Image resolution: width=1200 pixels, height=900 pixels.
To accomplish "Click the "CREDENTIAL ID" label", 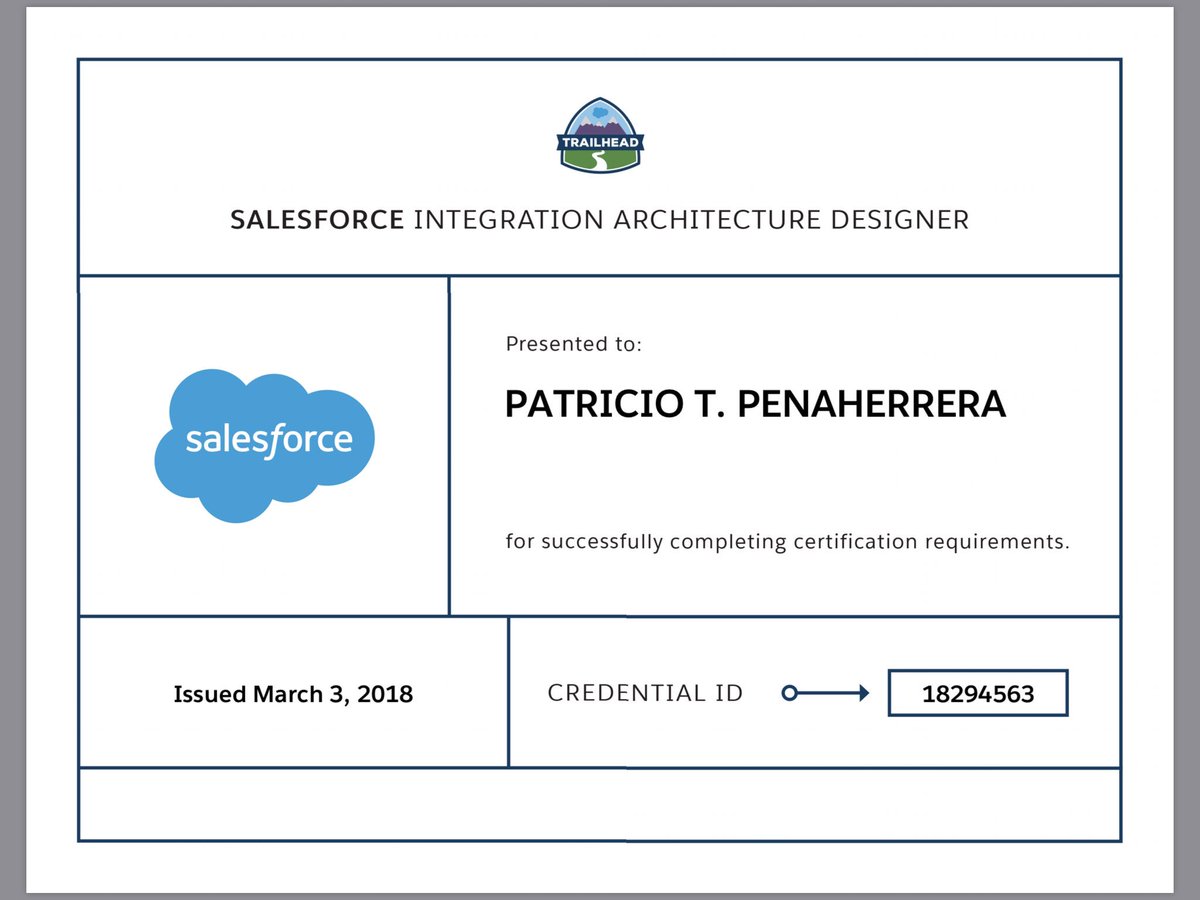I will coord(646,693).
